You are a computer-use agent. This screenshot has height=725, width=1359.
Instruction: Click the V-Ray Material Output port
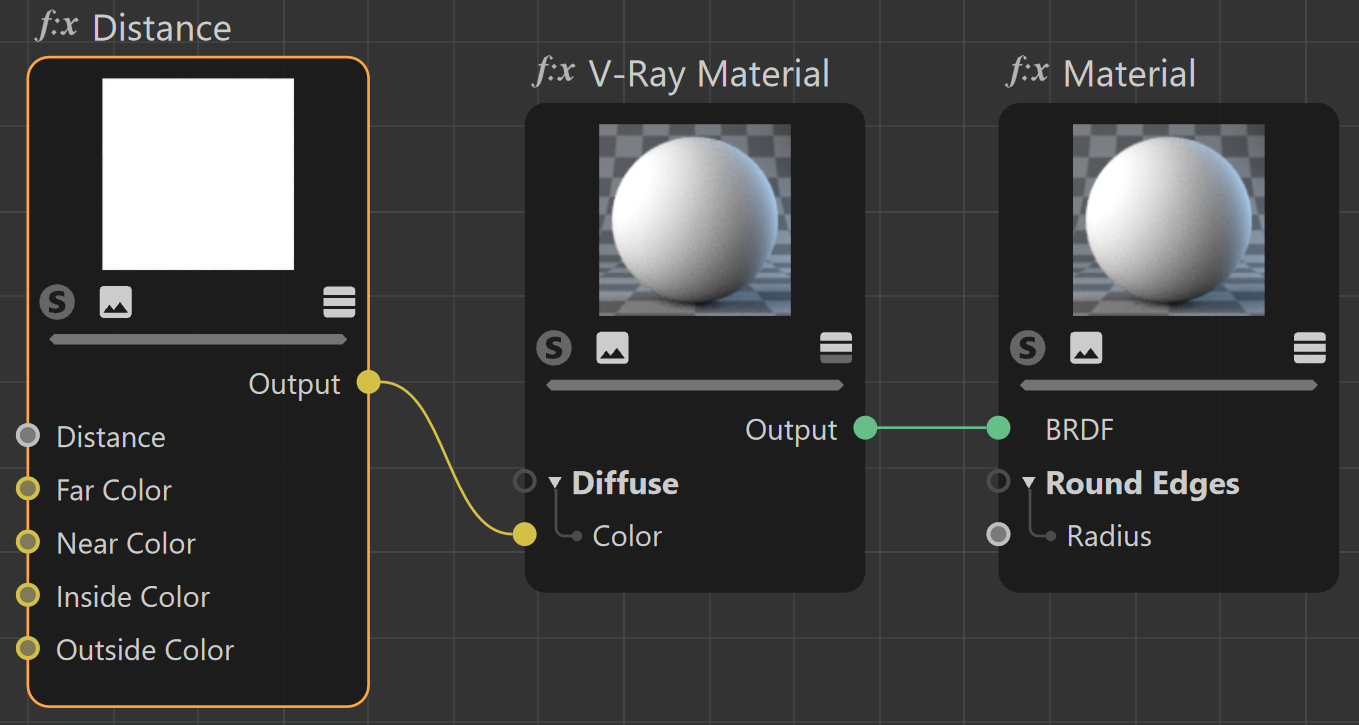point(865,428)
